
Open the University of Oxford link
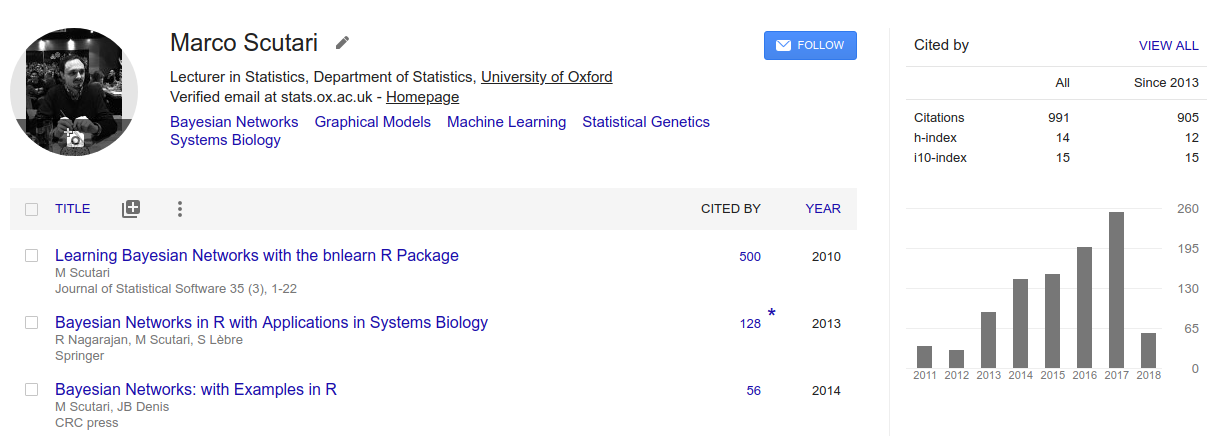click(x=547, y=77)
